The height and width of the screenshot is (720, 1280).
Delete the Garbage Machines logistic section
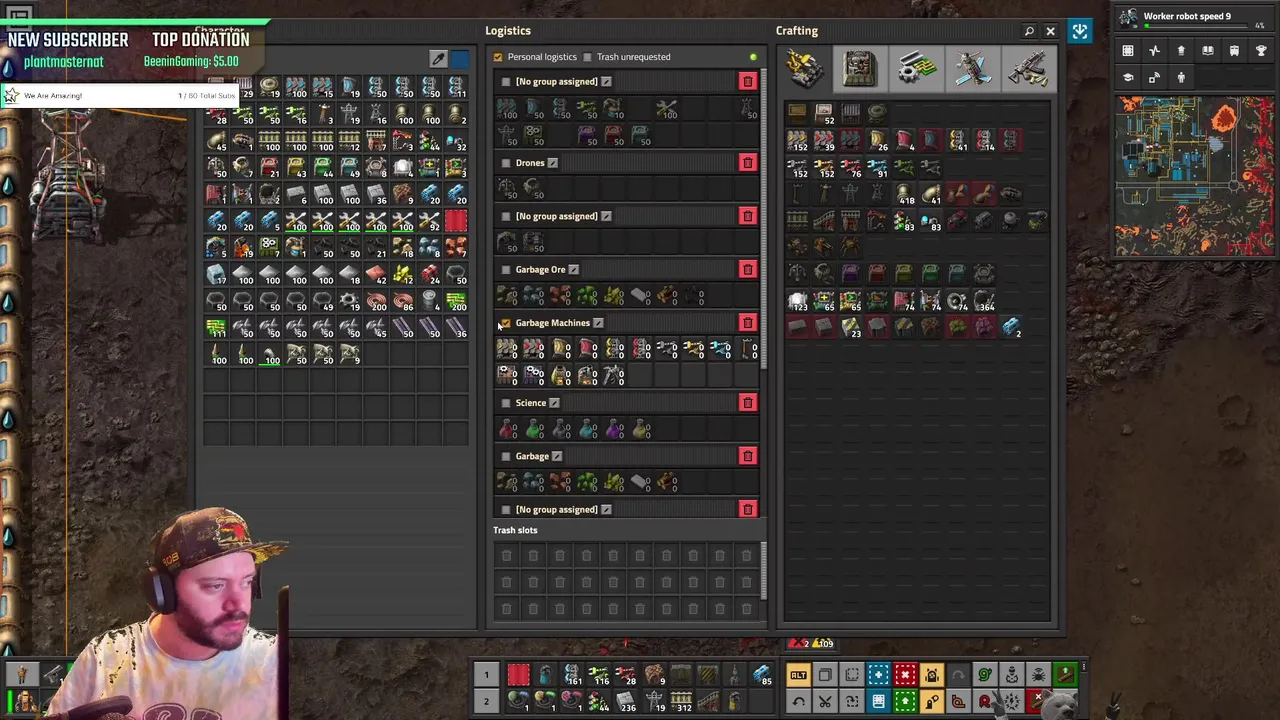pos(747,323)
